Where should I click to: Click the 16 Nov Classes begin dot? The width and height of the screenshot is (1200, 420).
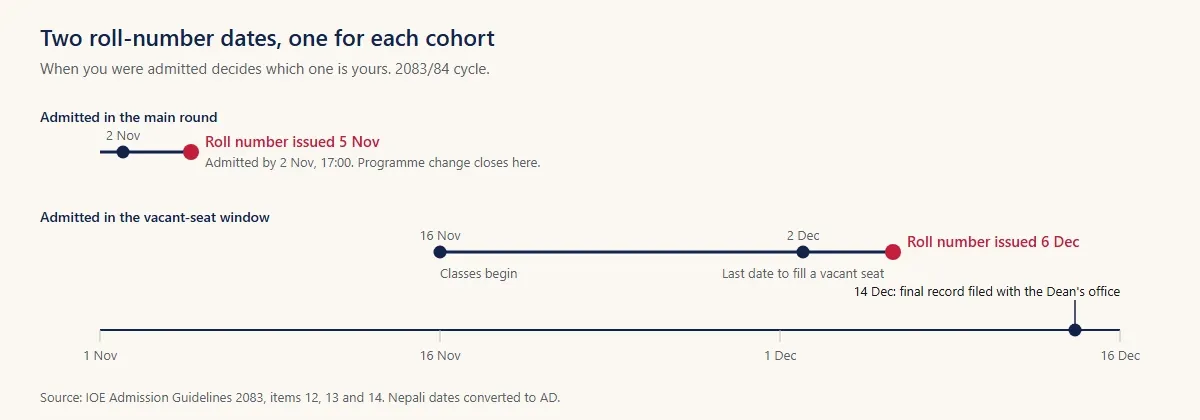440,252
